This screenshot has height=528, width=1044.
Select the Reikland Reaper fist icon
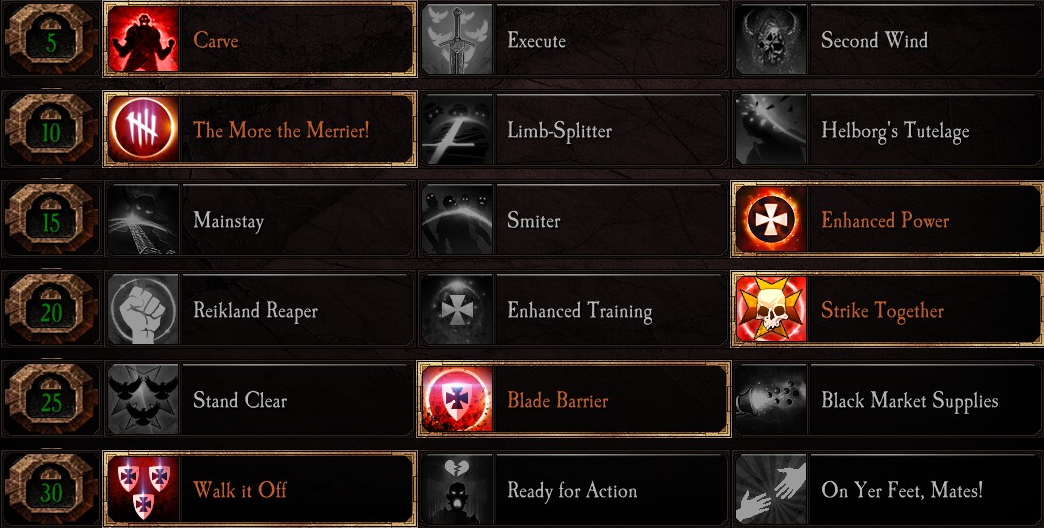pyautogui.click(x=142, y=310)
